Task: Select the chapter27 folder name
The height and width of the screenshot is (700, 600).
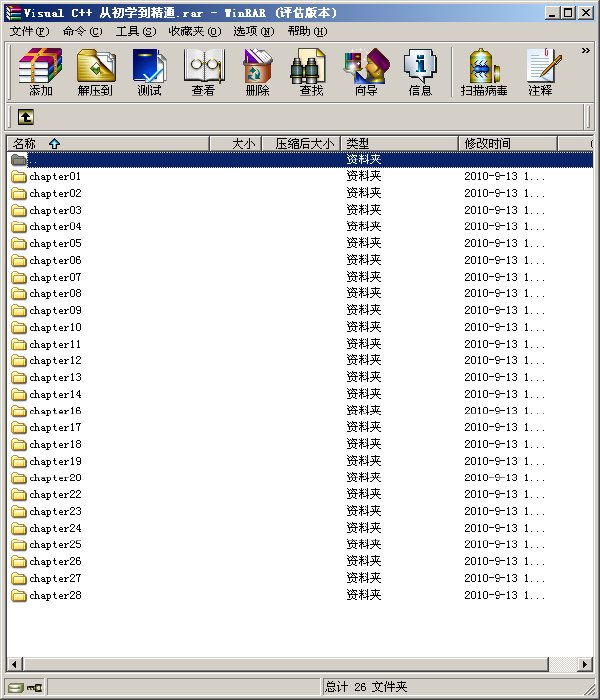Action: 55,579
